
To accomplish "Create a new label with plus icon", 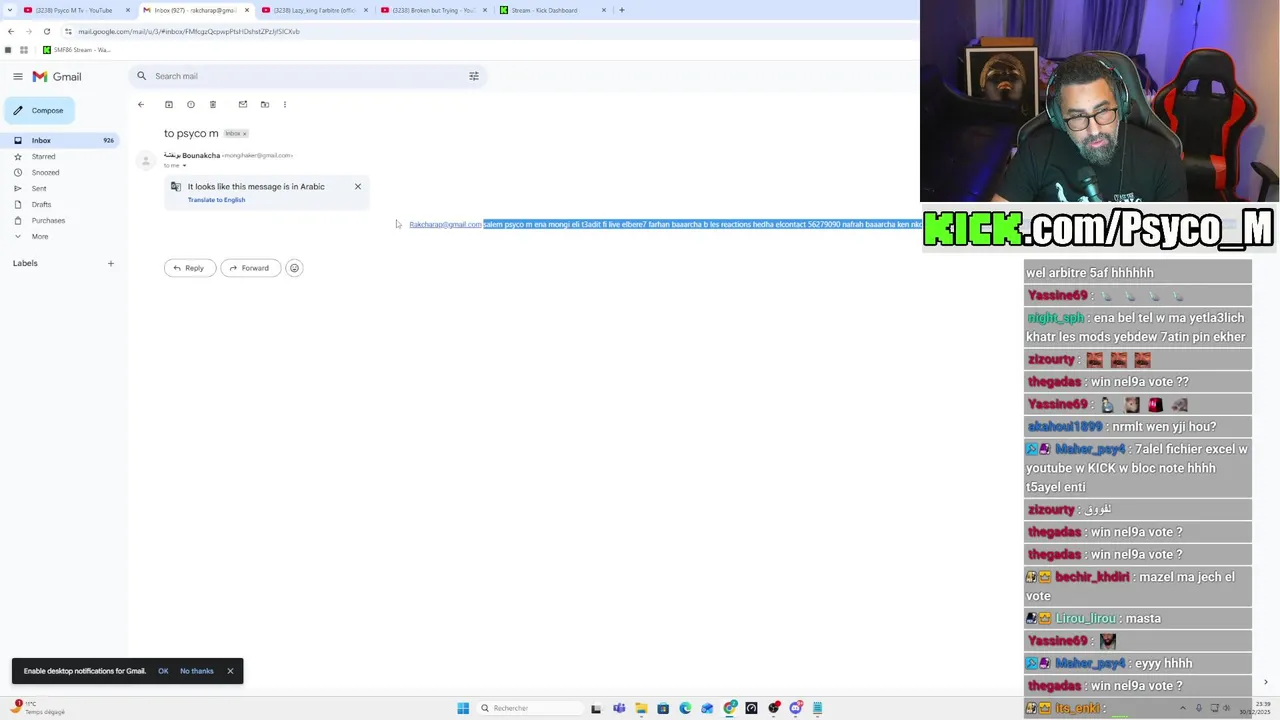I will click(111, 263).
